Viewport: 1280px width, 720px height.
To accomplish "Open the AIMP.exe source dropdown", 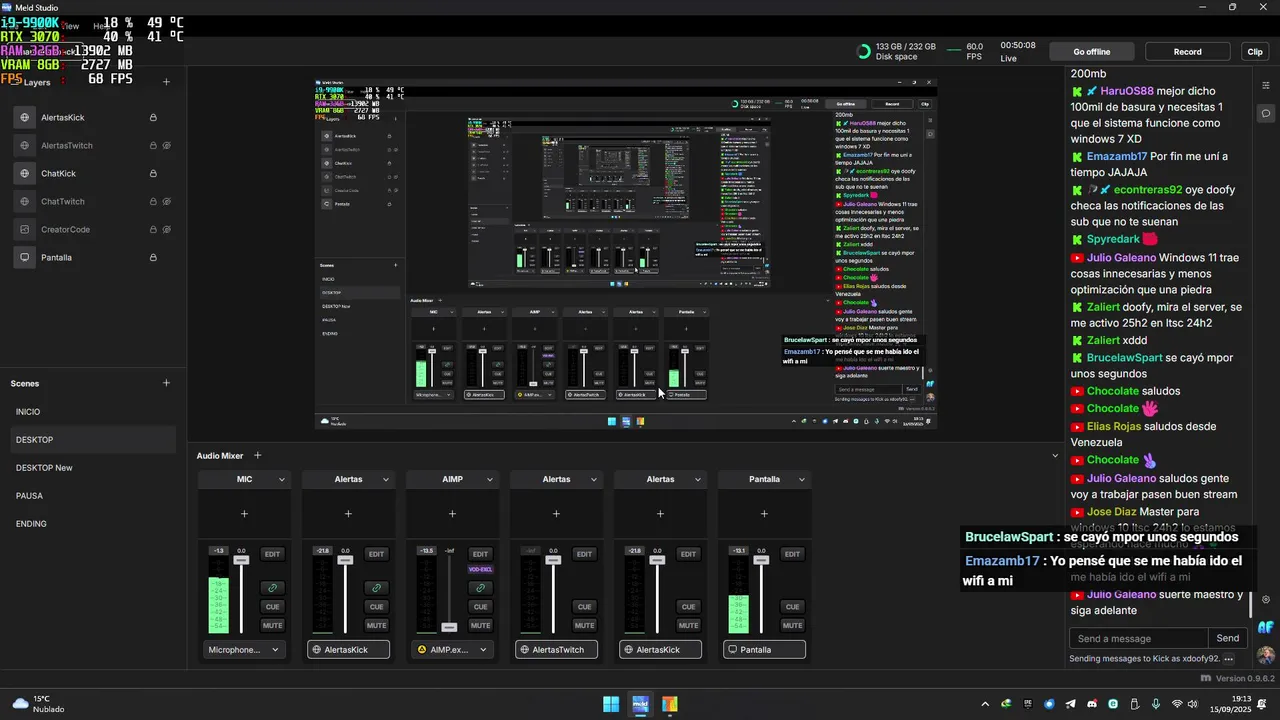I will (x=452, y=650).
